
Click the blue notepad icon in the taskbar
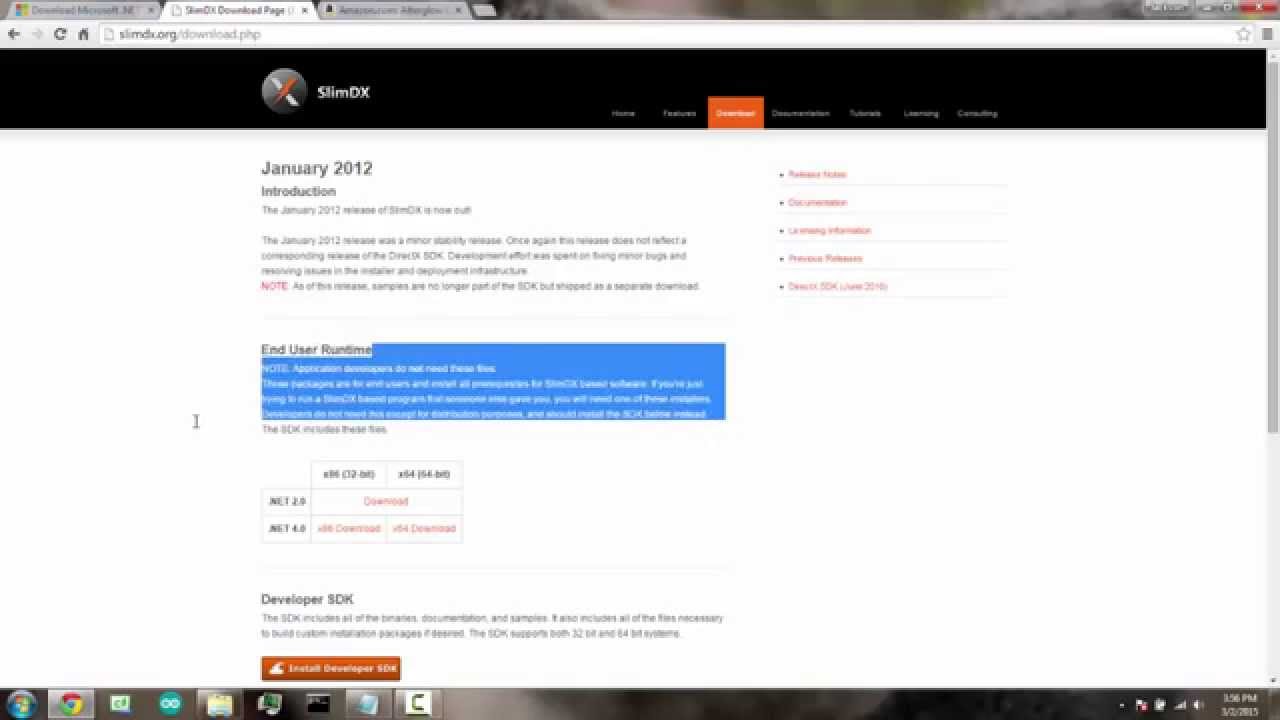tap(368, 704)
